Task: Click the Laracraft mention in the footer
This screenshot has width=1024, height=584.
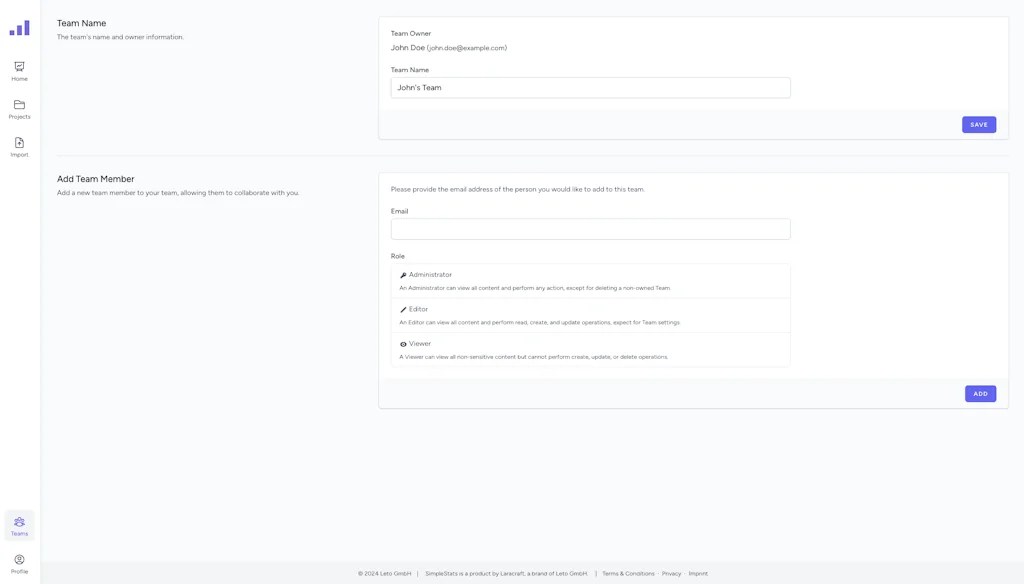Action: click(x=512, y=573)
